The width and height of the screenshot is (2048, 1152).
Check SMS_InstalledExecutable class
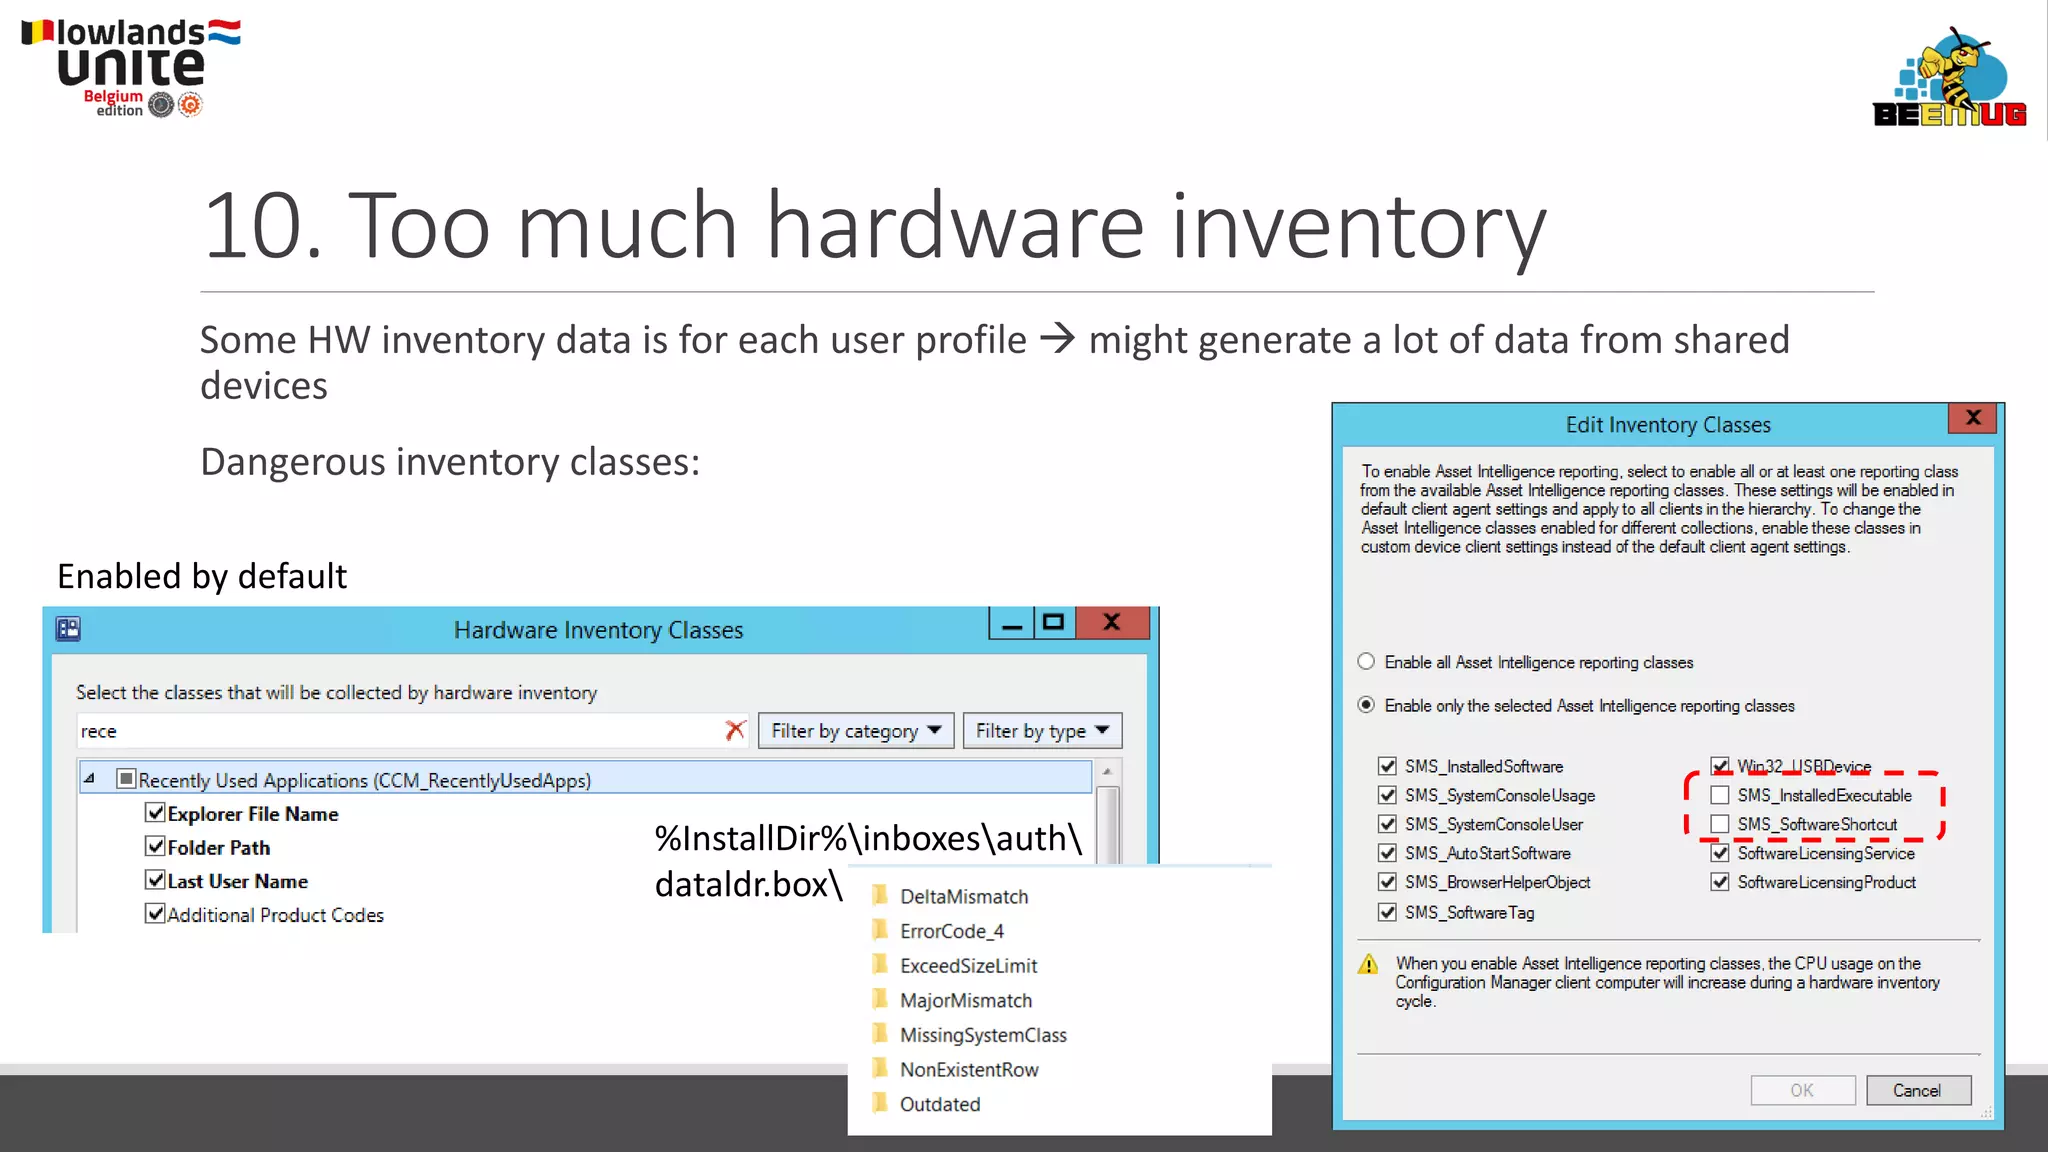point(1720,795)
